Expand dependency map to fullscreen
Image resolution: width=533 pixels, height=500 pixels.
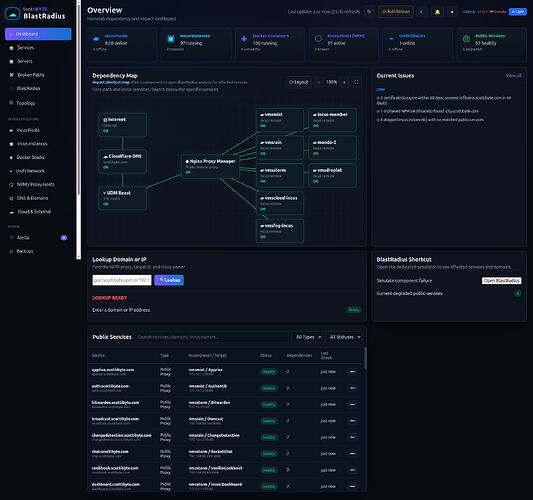pyautogui.click(x=356, y=82)
